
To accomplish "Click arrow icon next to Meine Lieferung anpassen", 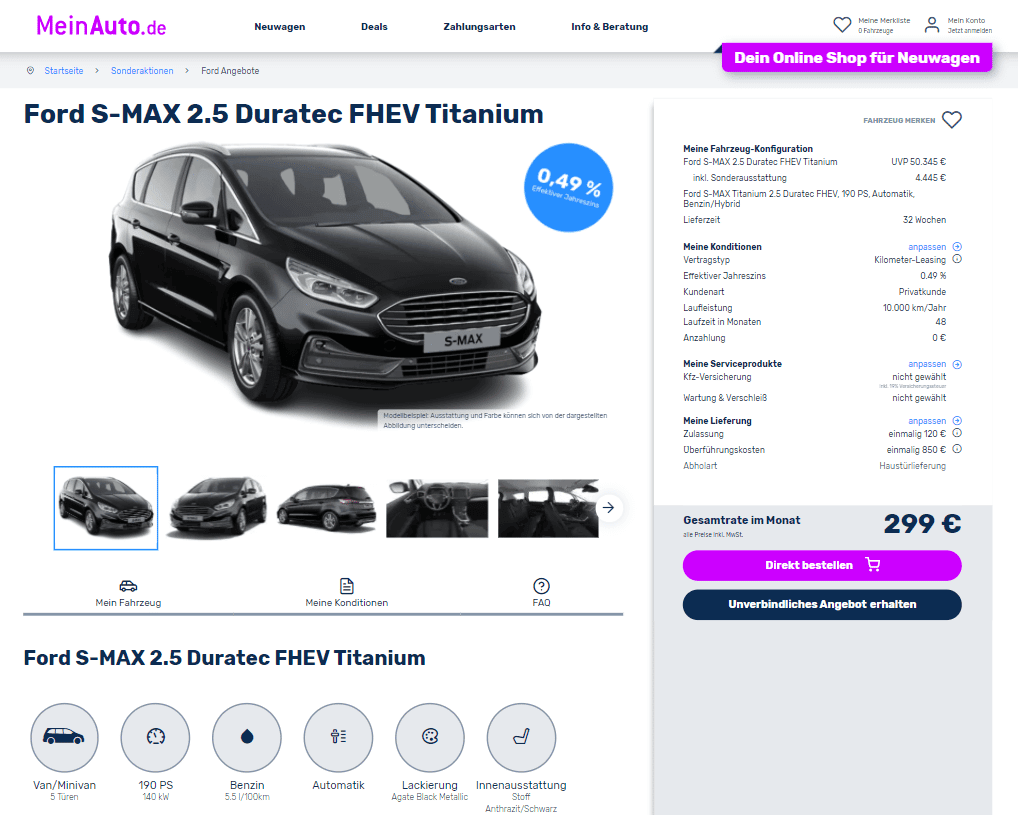I will click(x=957, y=421).
